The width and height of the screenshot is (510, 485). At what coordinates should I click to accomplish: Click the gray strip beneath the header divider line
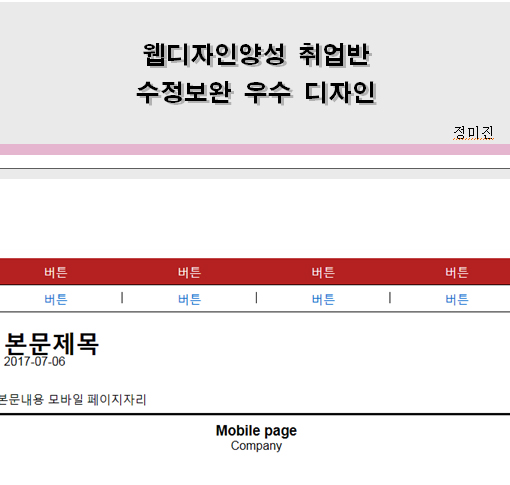[x=255, y=174]
